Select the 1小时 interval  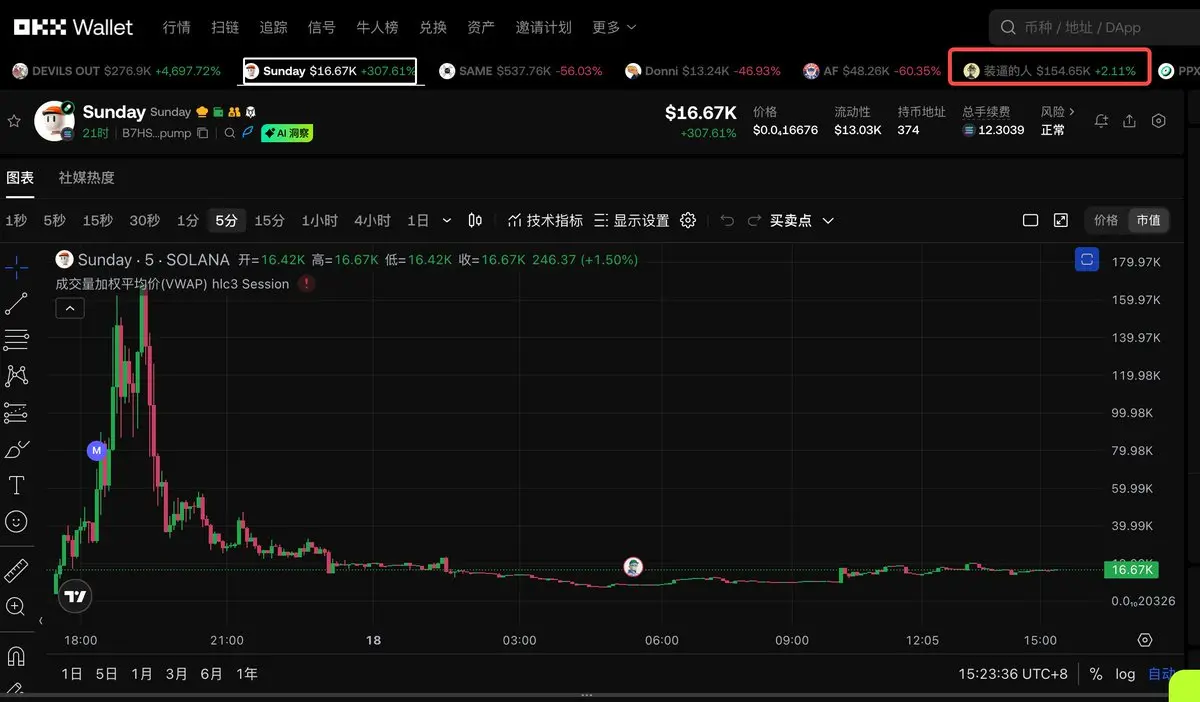(x=320, y=220)
